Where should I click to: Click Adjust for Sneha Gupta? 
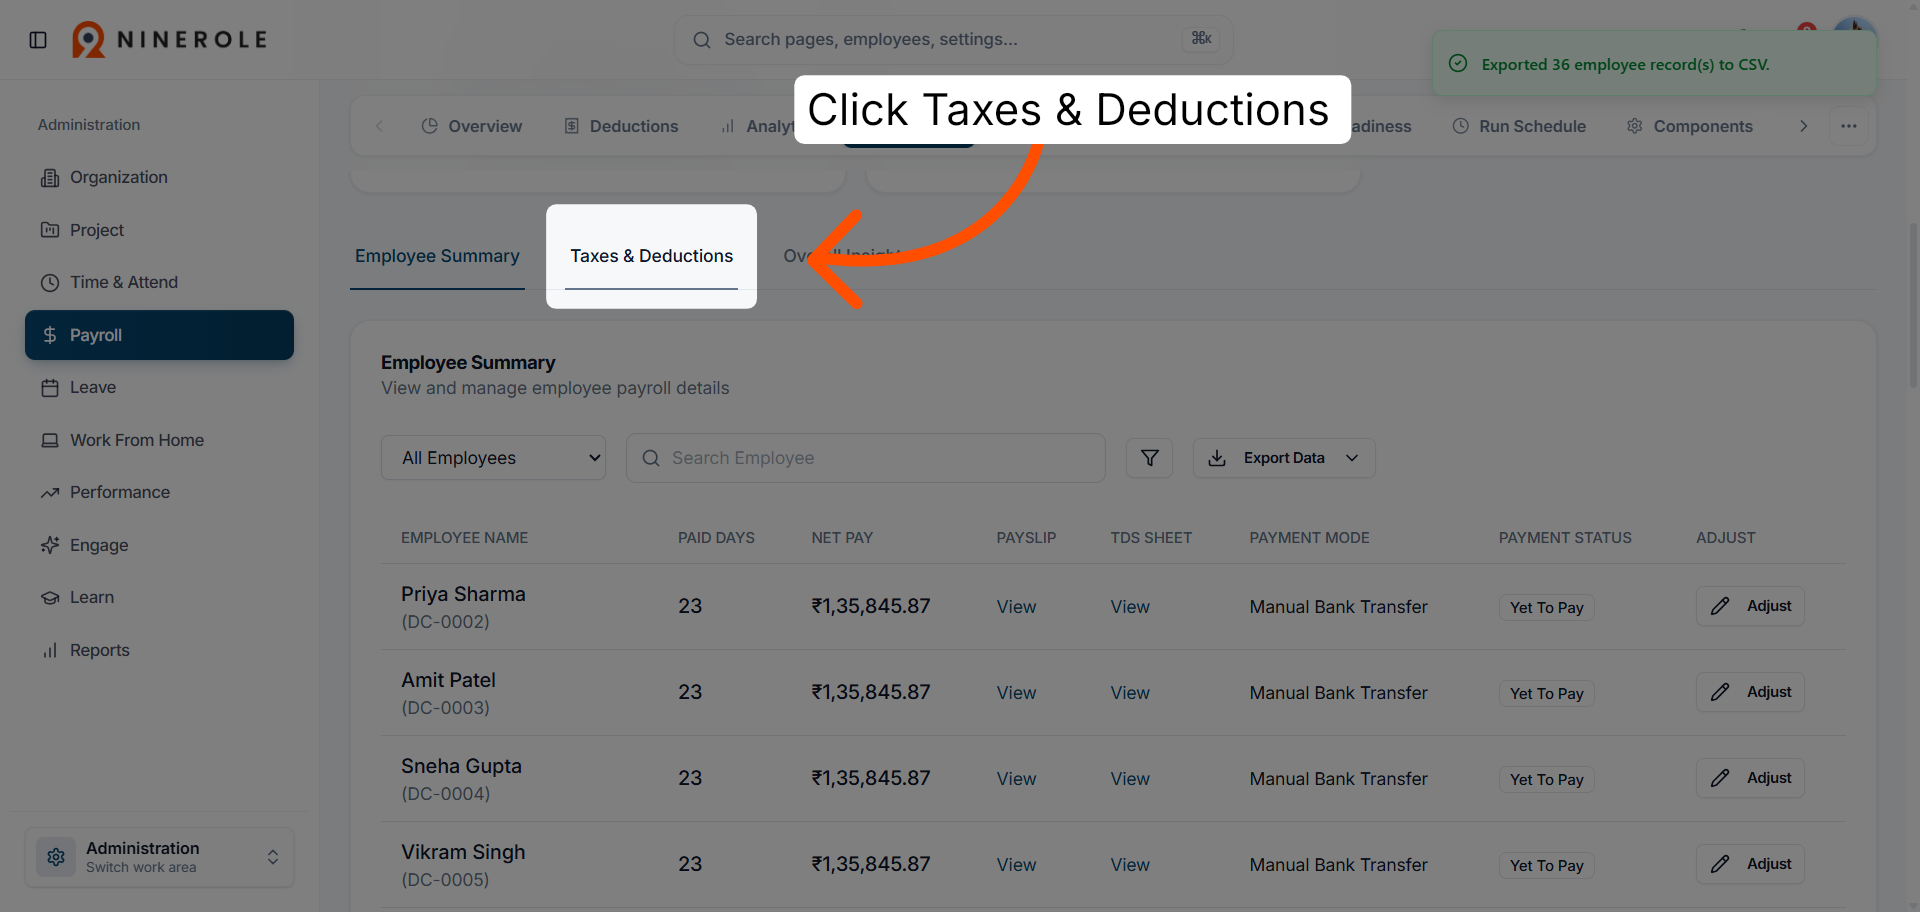pyautogui.click(x=1750, y=778)
